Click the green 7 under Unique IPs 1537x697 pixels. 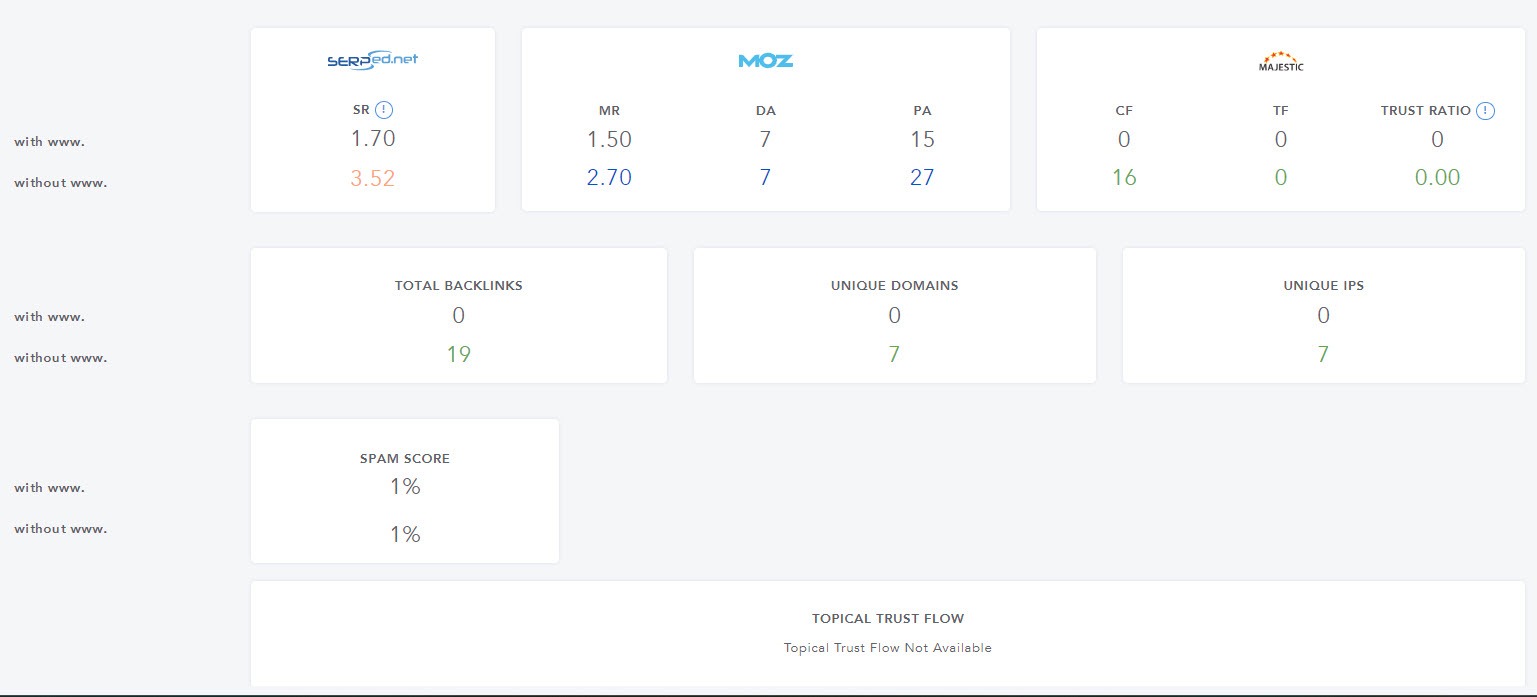1323,354
